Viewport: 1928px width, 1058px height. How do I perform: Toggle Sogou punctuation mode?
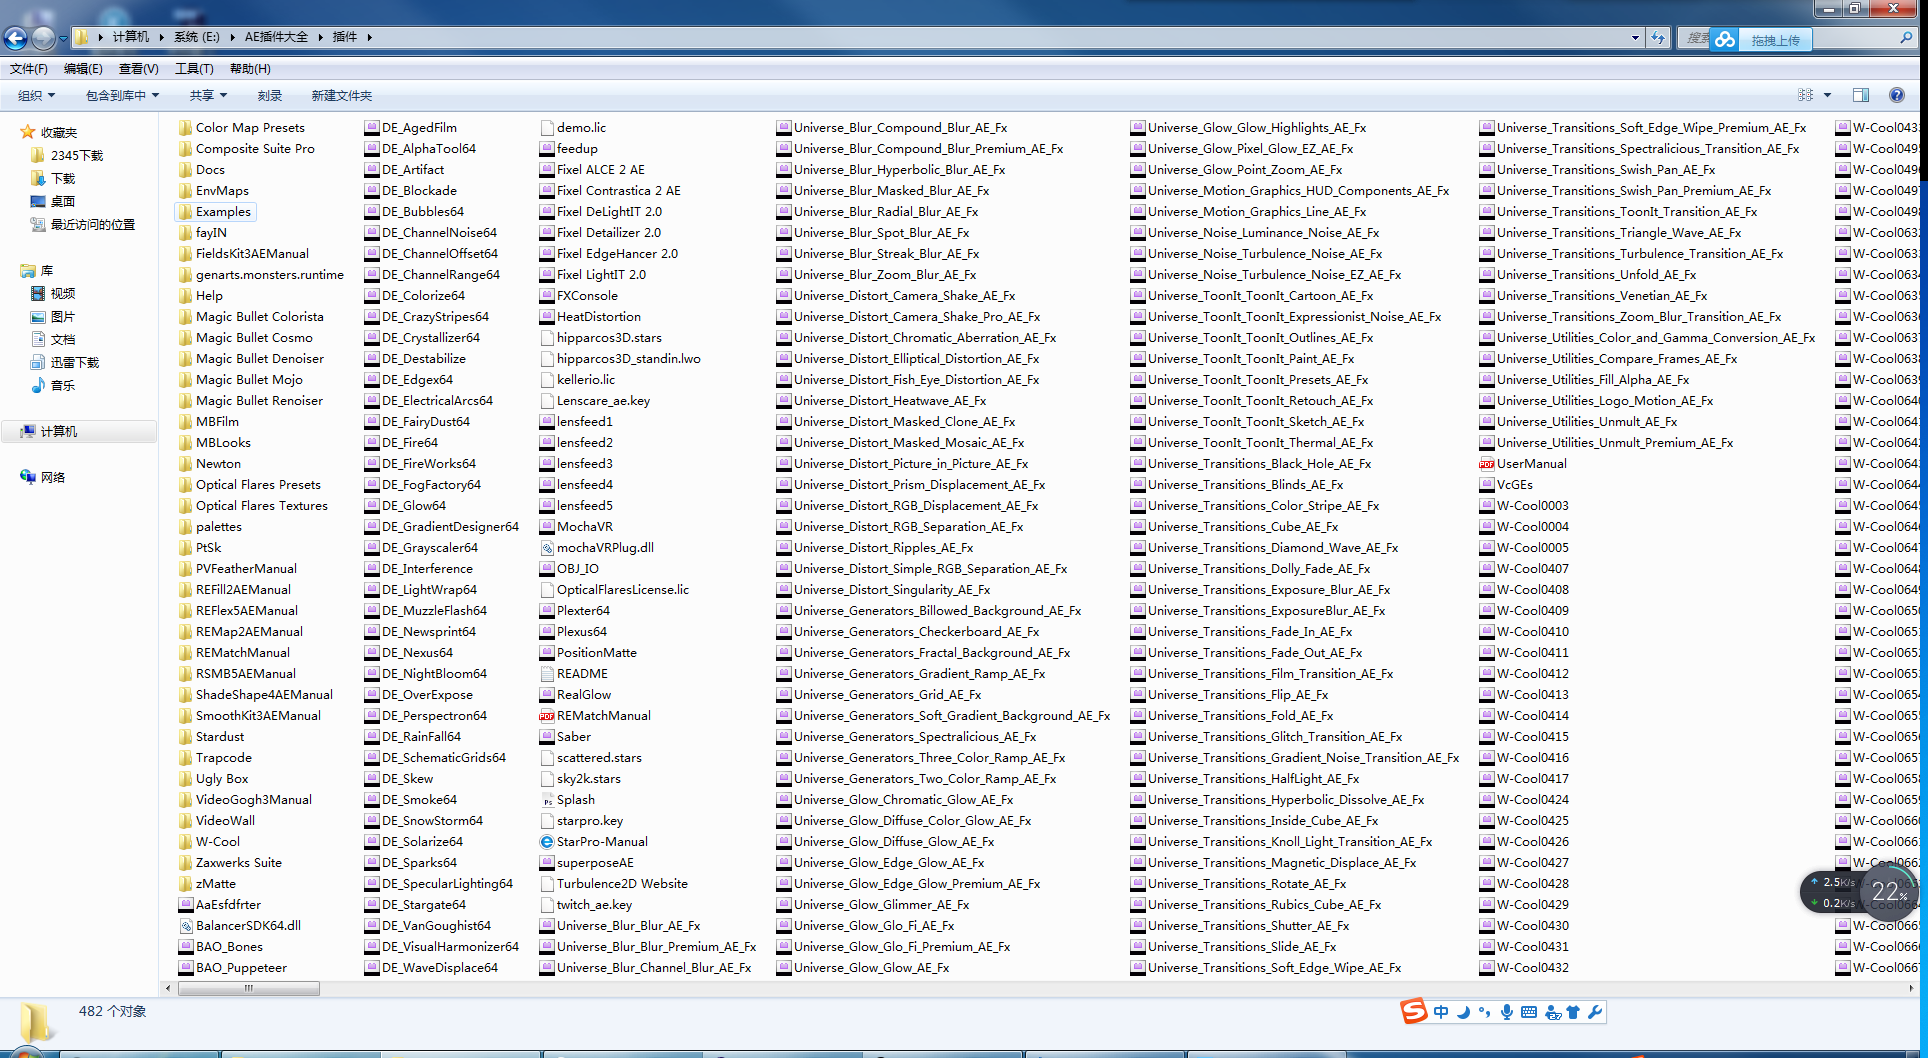(x=1484, y=1012)
